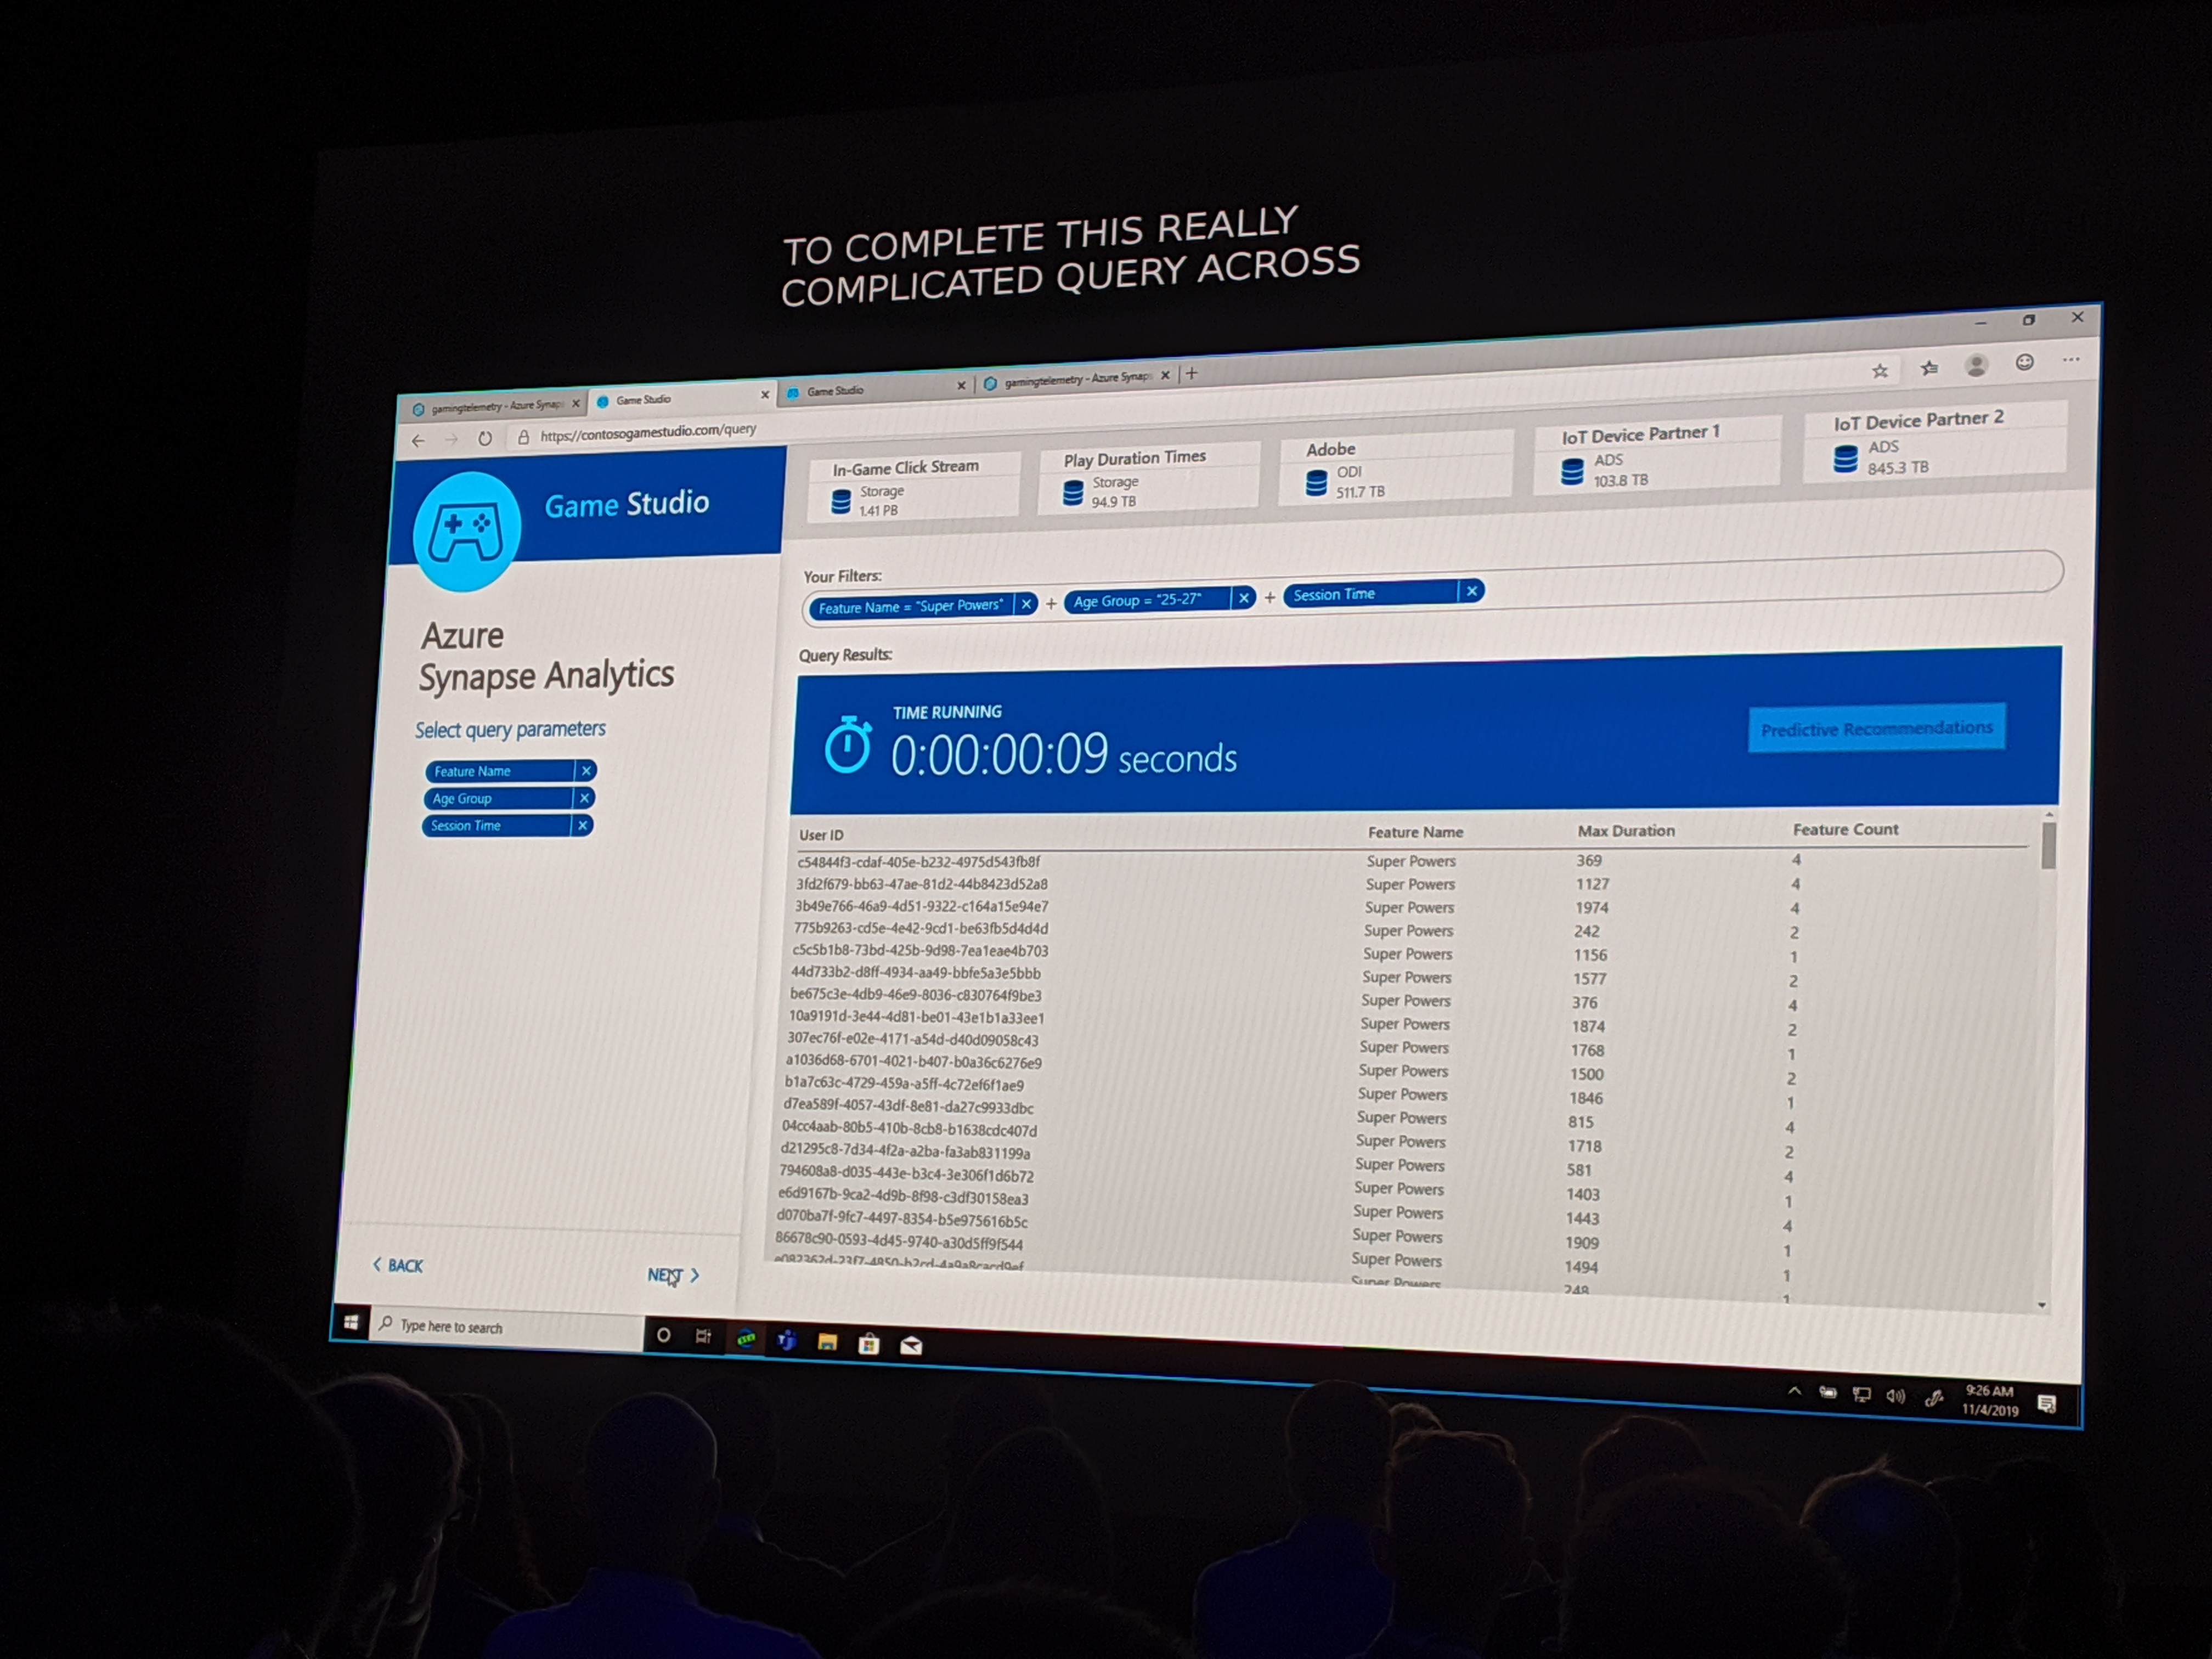Click the Cortana circle on the taskbar

coord(663,1335)
